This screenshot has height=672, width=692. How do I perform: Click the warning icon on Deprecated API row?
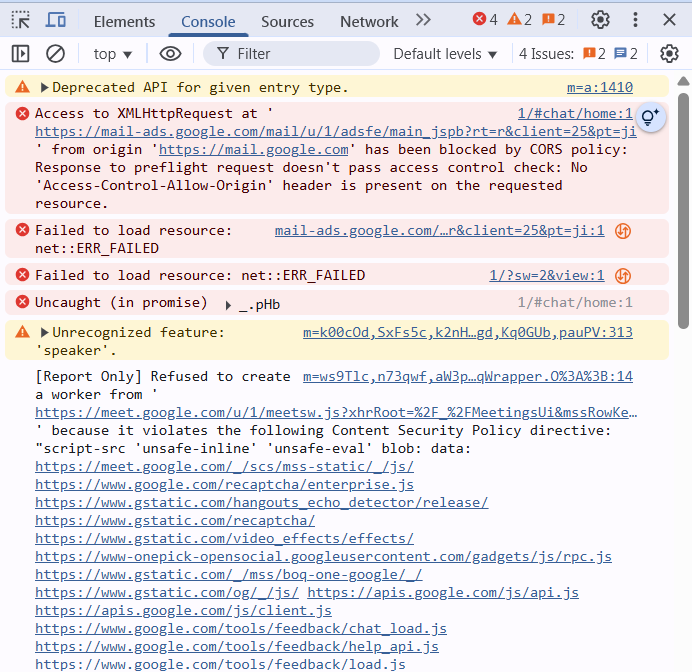coord(23,87)
